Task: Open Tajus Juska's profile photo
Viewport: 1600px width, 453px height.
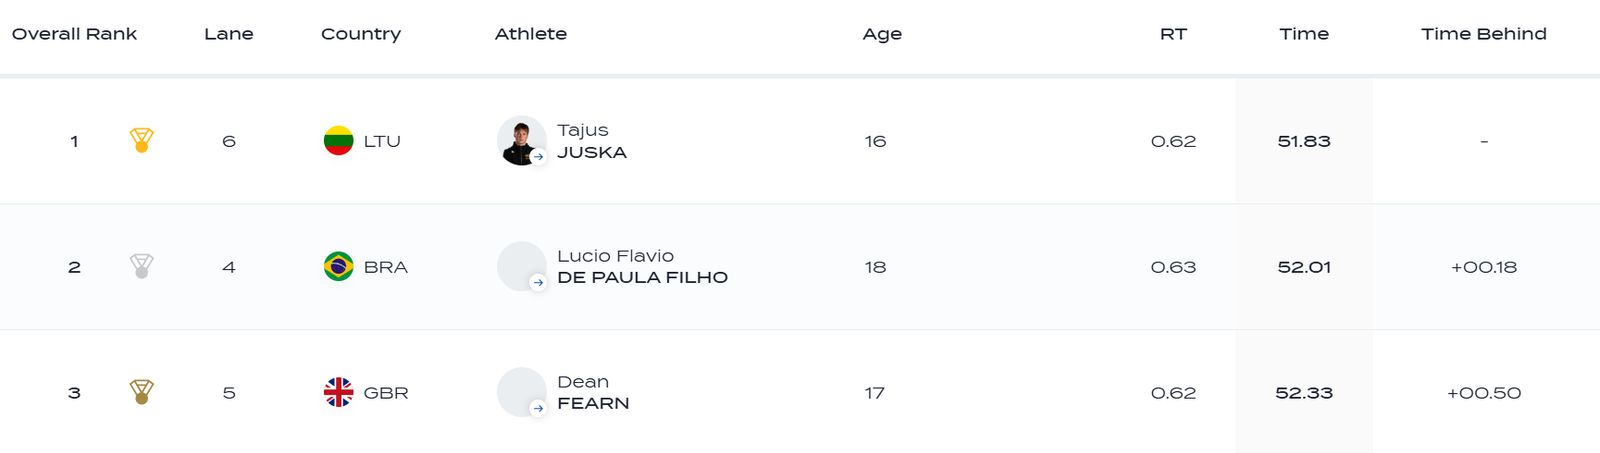Action: (x=520, y=140)
